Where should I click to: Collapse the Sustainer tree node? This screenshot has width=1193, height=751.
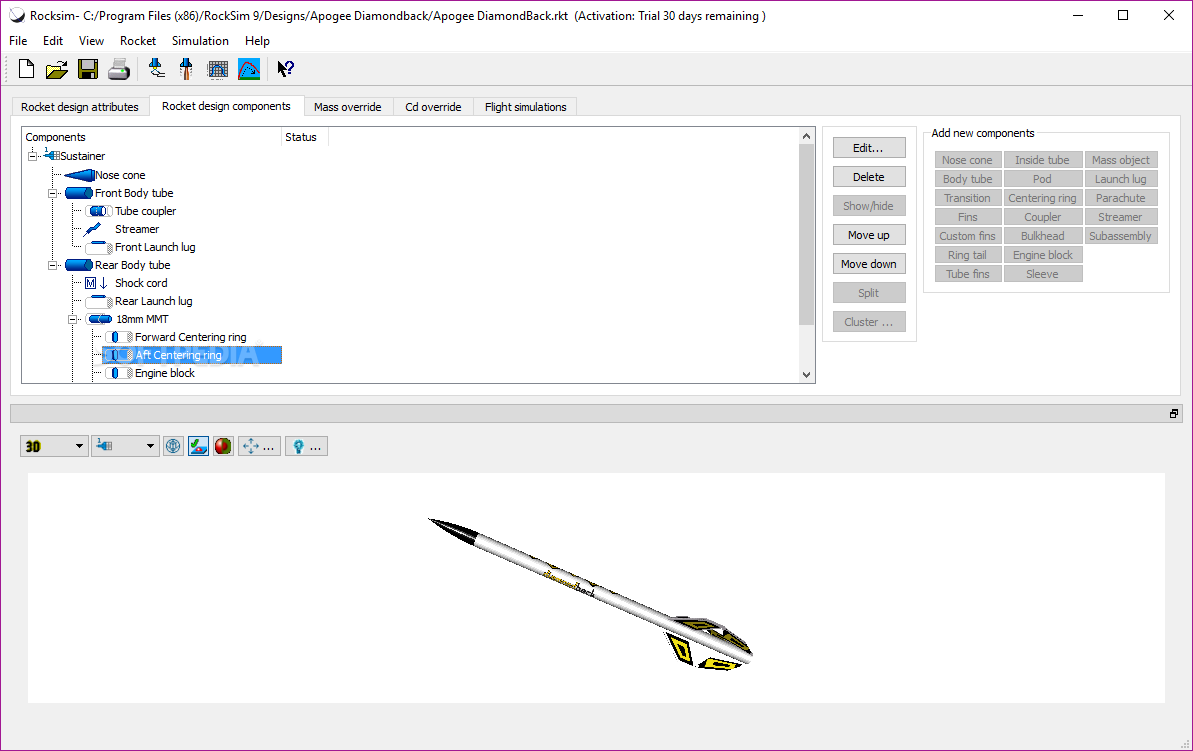(33, 156)
